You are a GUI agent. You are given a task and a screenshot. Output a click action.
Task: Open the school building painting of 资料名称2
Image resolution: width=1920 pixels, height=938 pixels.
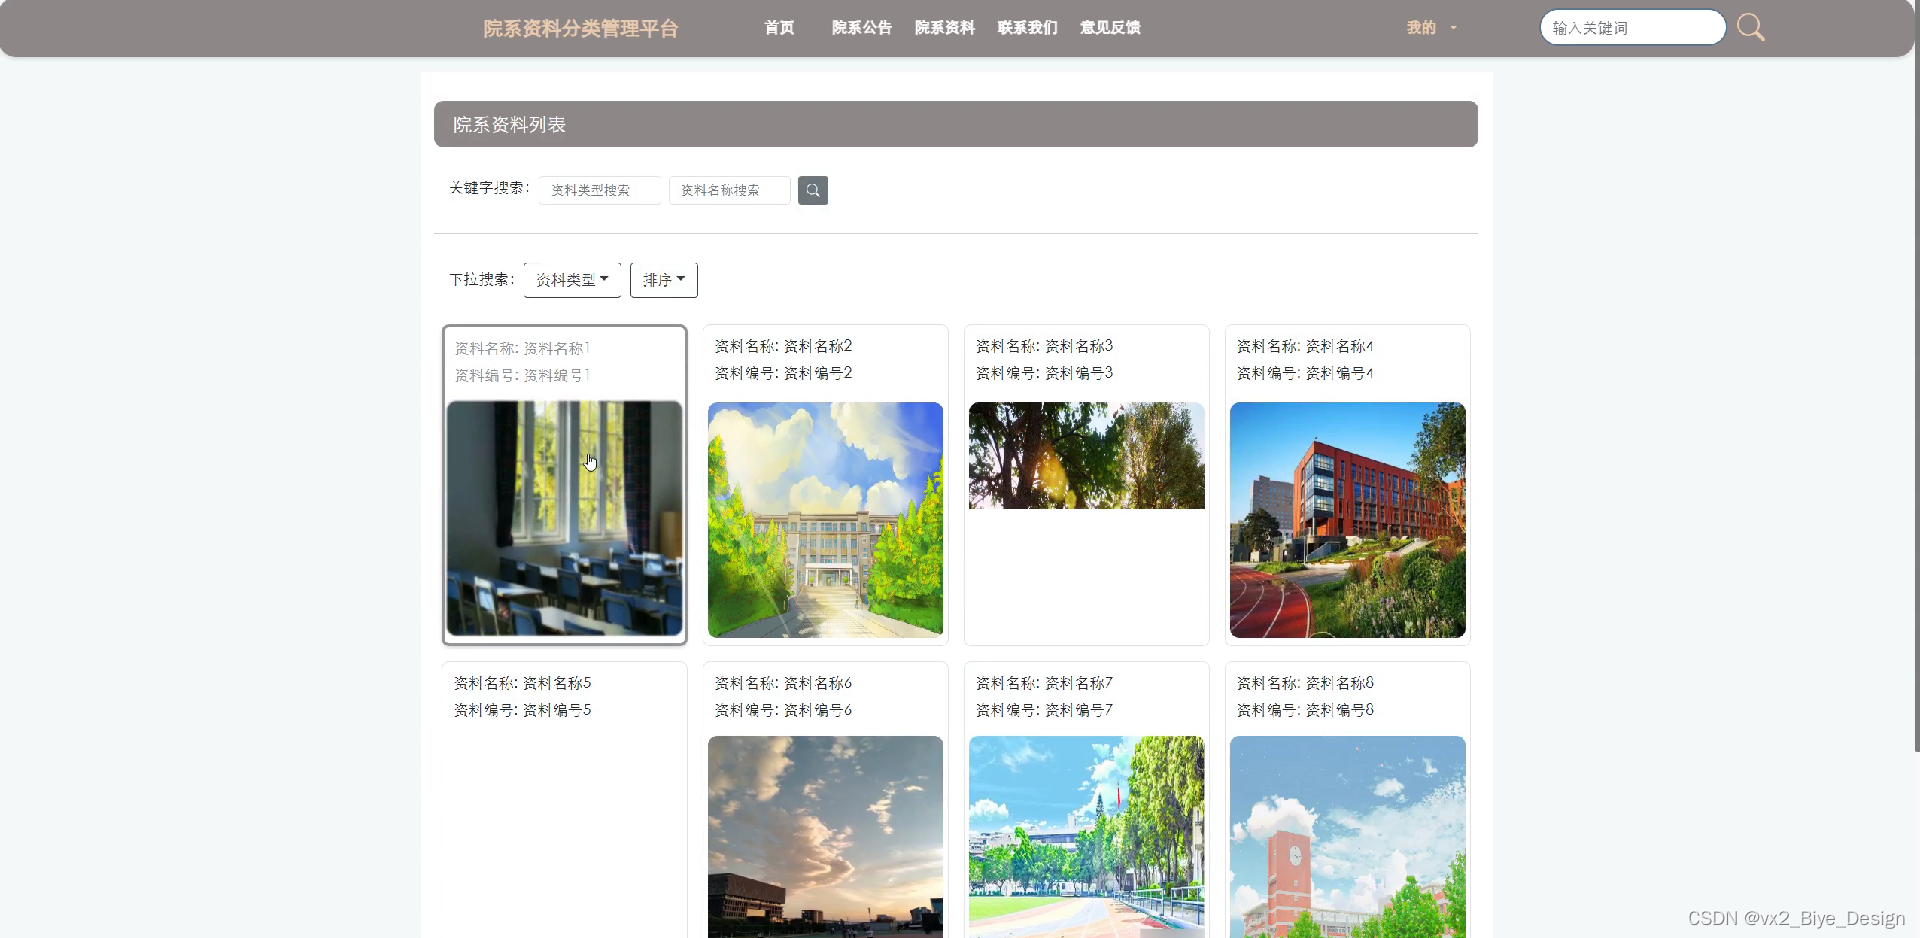[825, 519]
